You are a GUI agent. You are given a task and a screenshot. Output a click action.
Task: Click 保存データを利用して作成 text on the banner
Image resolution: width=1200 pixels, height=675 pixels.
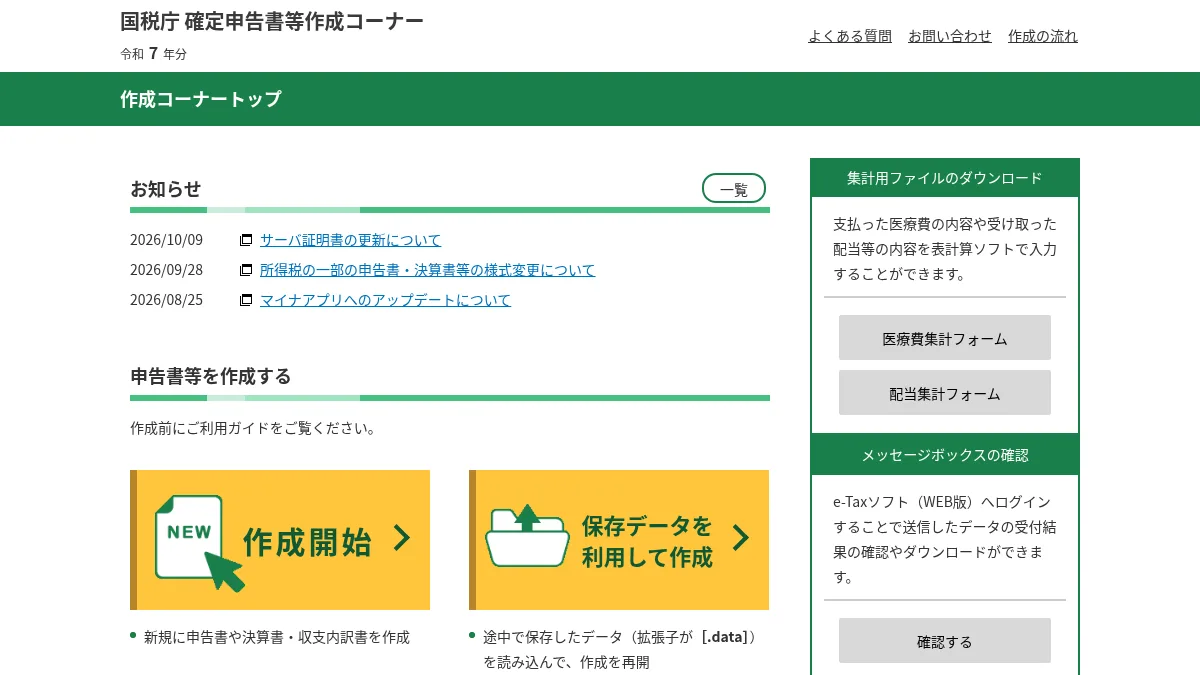coord(647,541)
